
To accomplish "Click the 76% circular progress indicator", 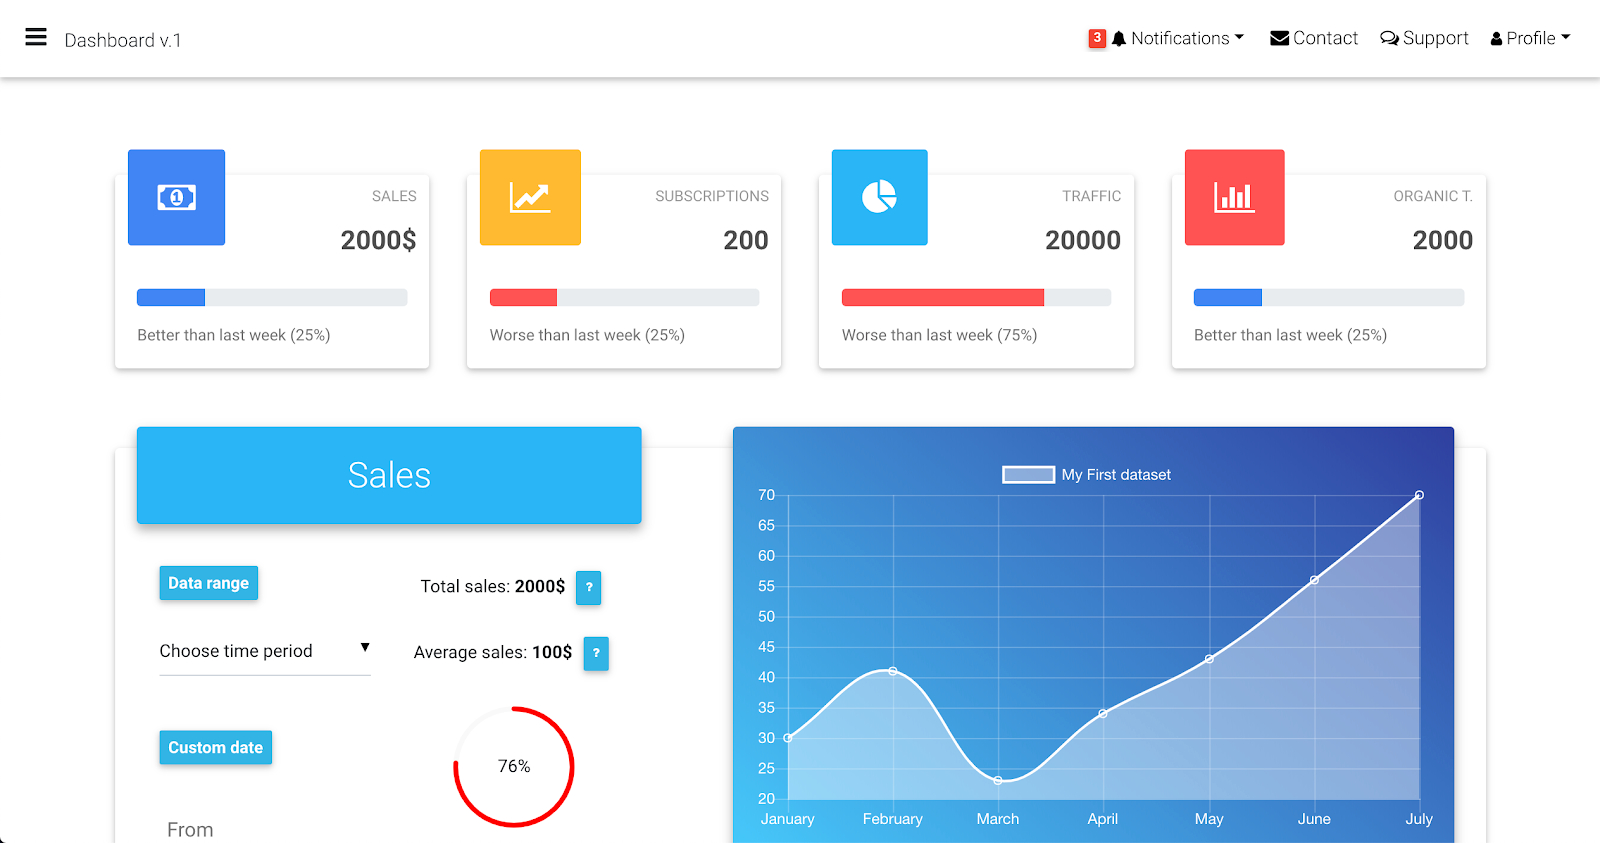I will coord(514,766).
